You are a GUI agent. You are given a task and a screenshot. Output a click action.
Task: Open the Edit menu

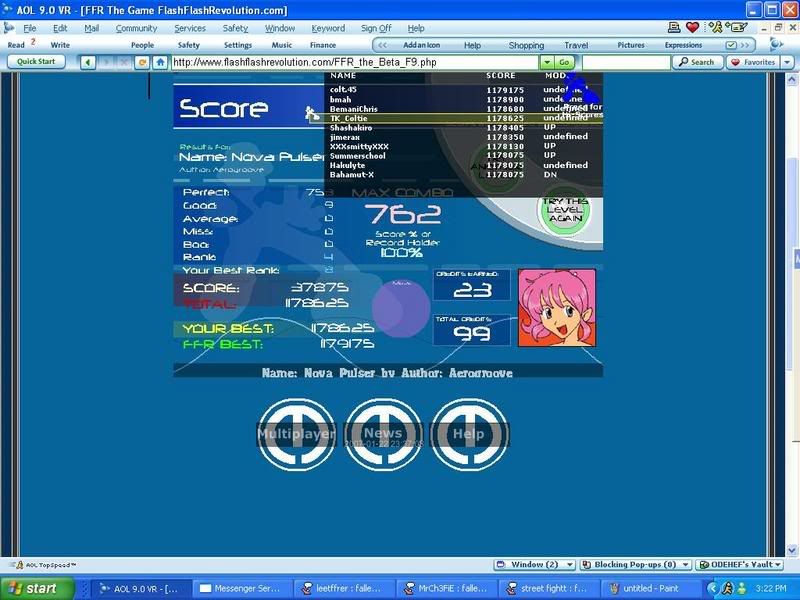pos(60,28)
